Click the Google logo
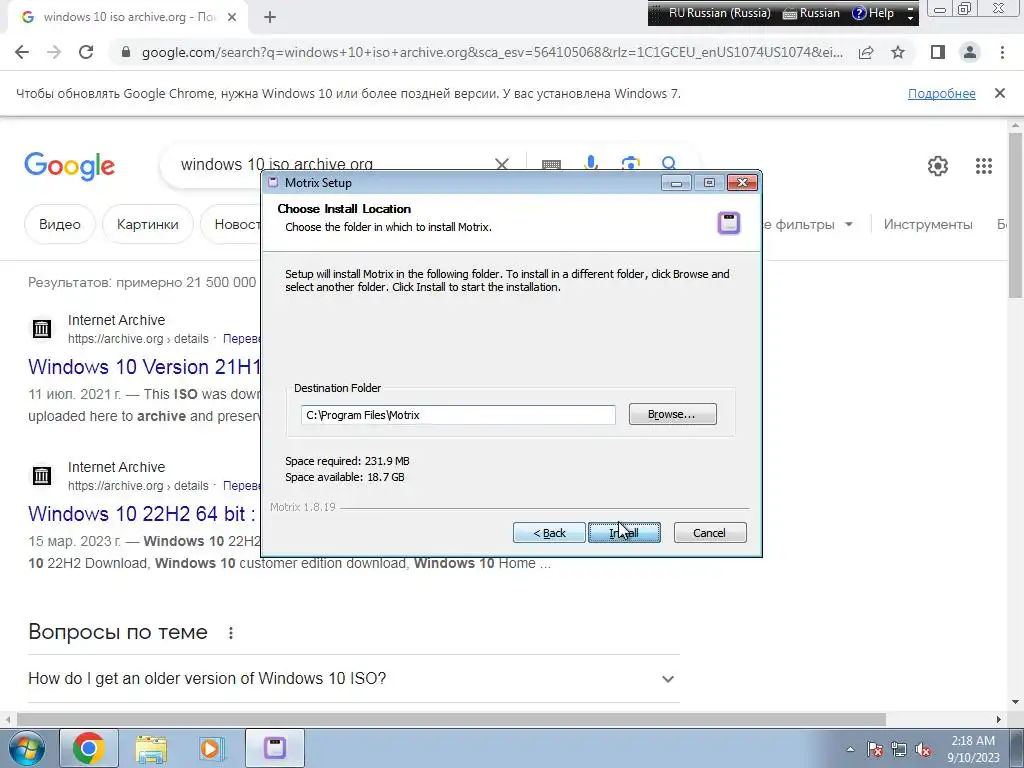 [x=69, y=166]
